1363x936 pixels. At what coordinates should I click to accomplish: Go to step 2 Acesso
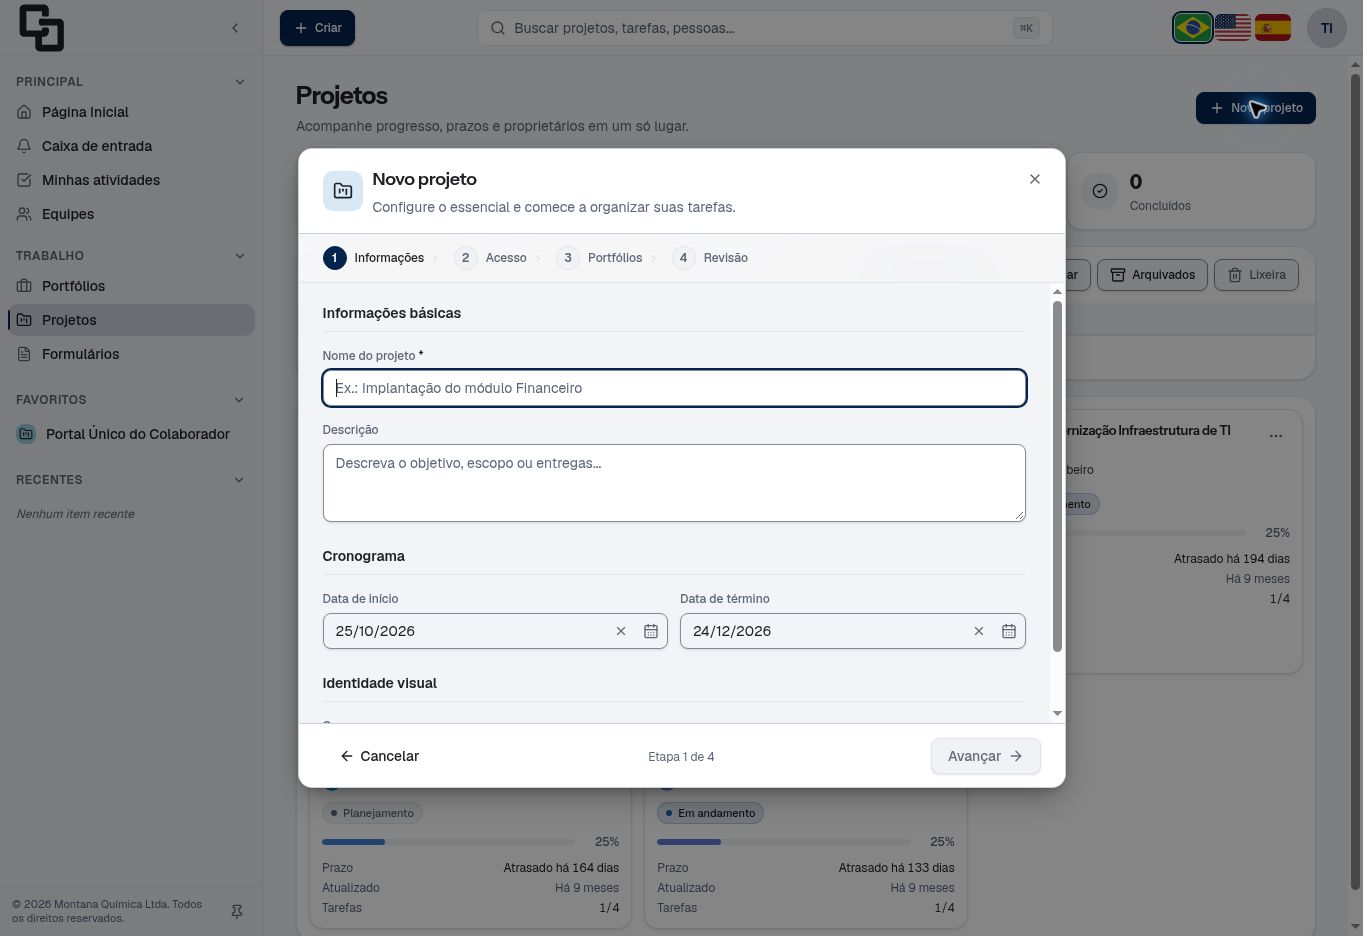(x=490, y=258)
